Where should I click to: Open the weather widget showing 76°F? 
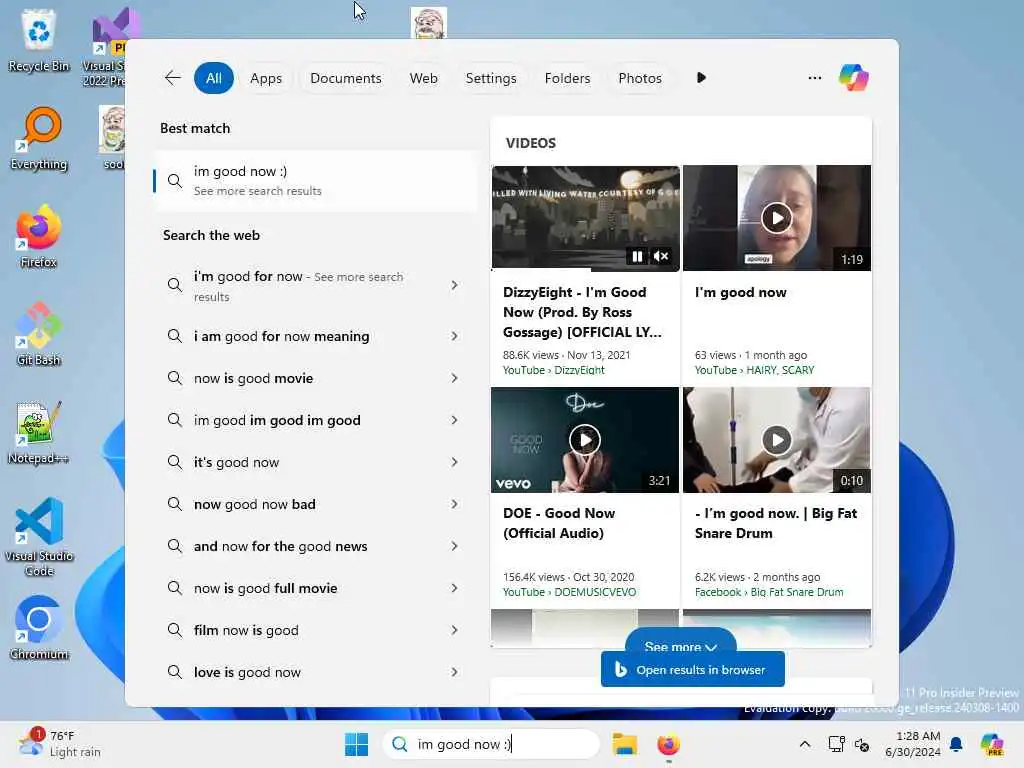[x=60, y=744]
